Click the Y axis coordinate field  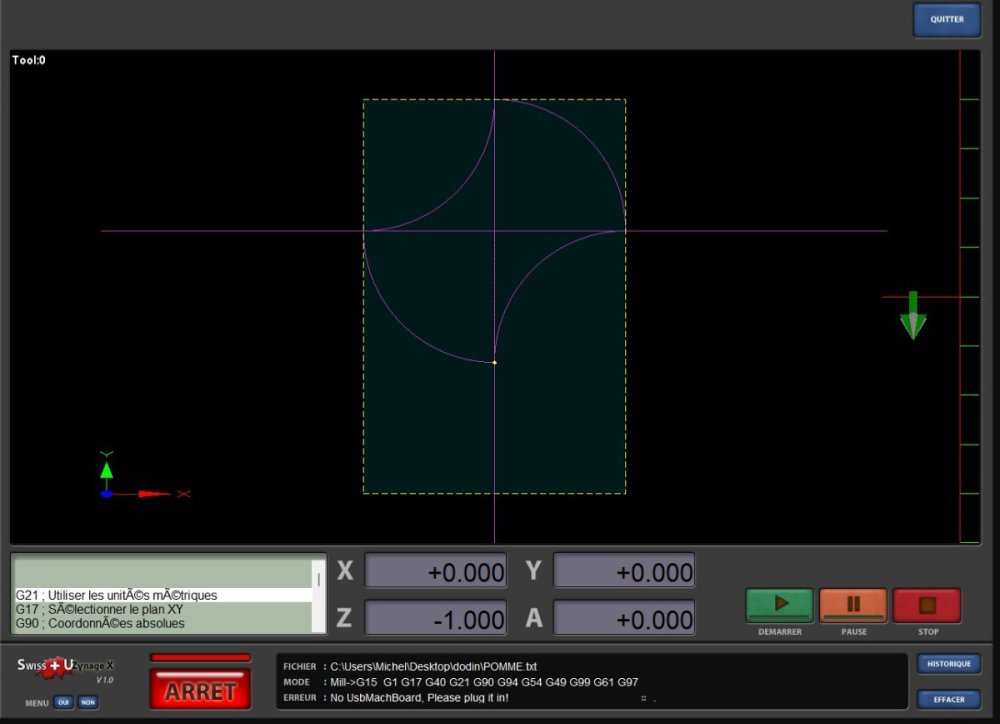point(623,572)
